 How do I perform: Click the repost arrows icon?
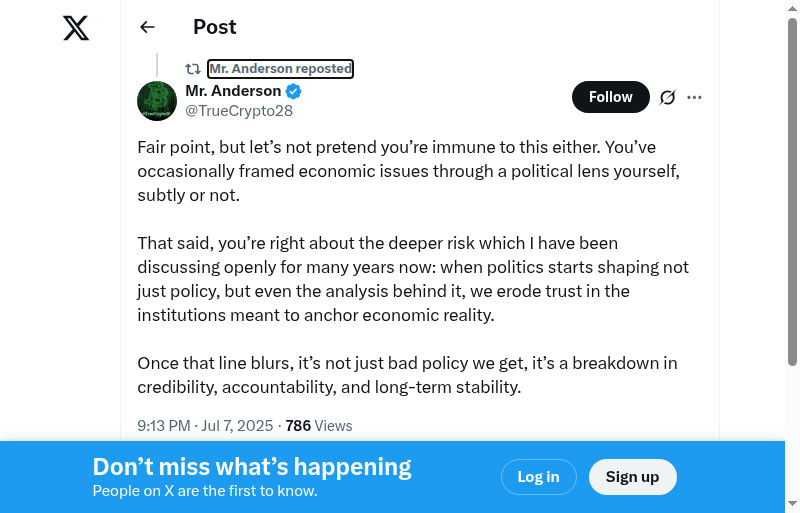(x=193, y=69)
